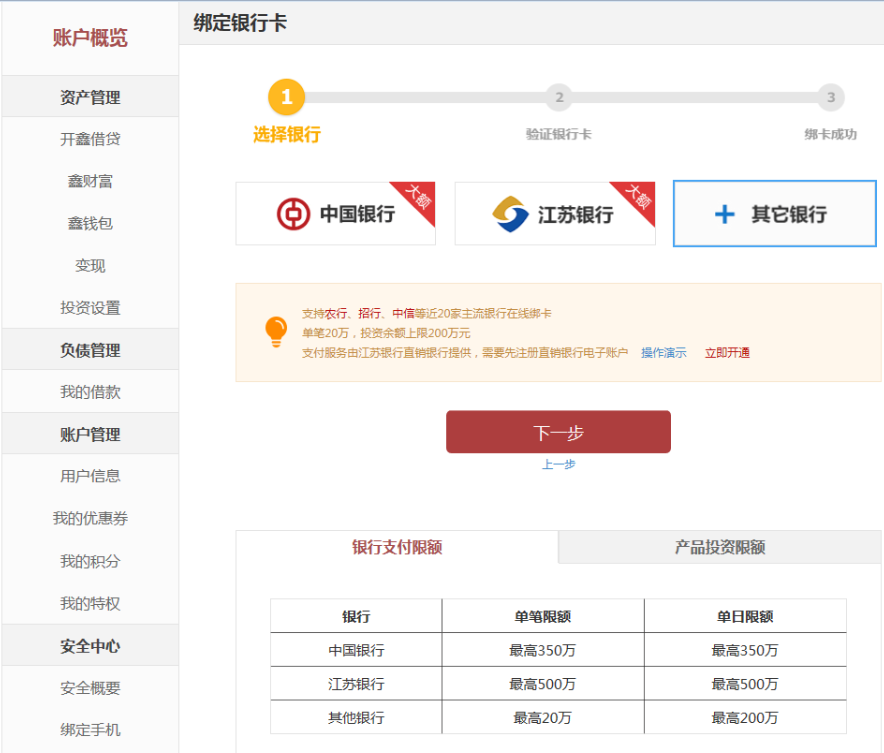Image resolution: width=884 pixels, height=753 pixels.
Task: Open 投资设置 in the sidebar
Action: click(x=90, y=308)
